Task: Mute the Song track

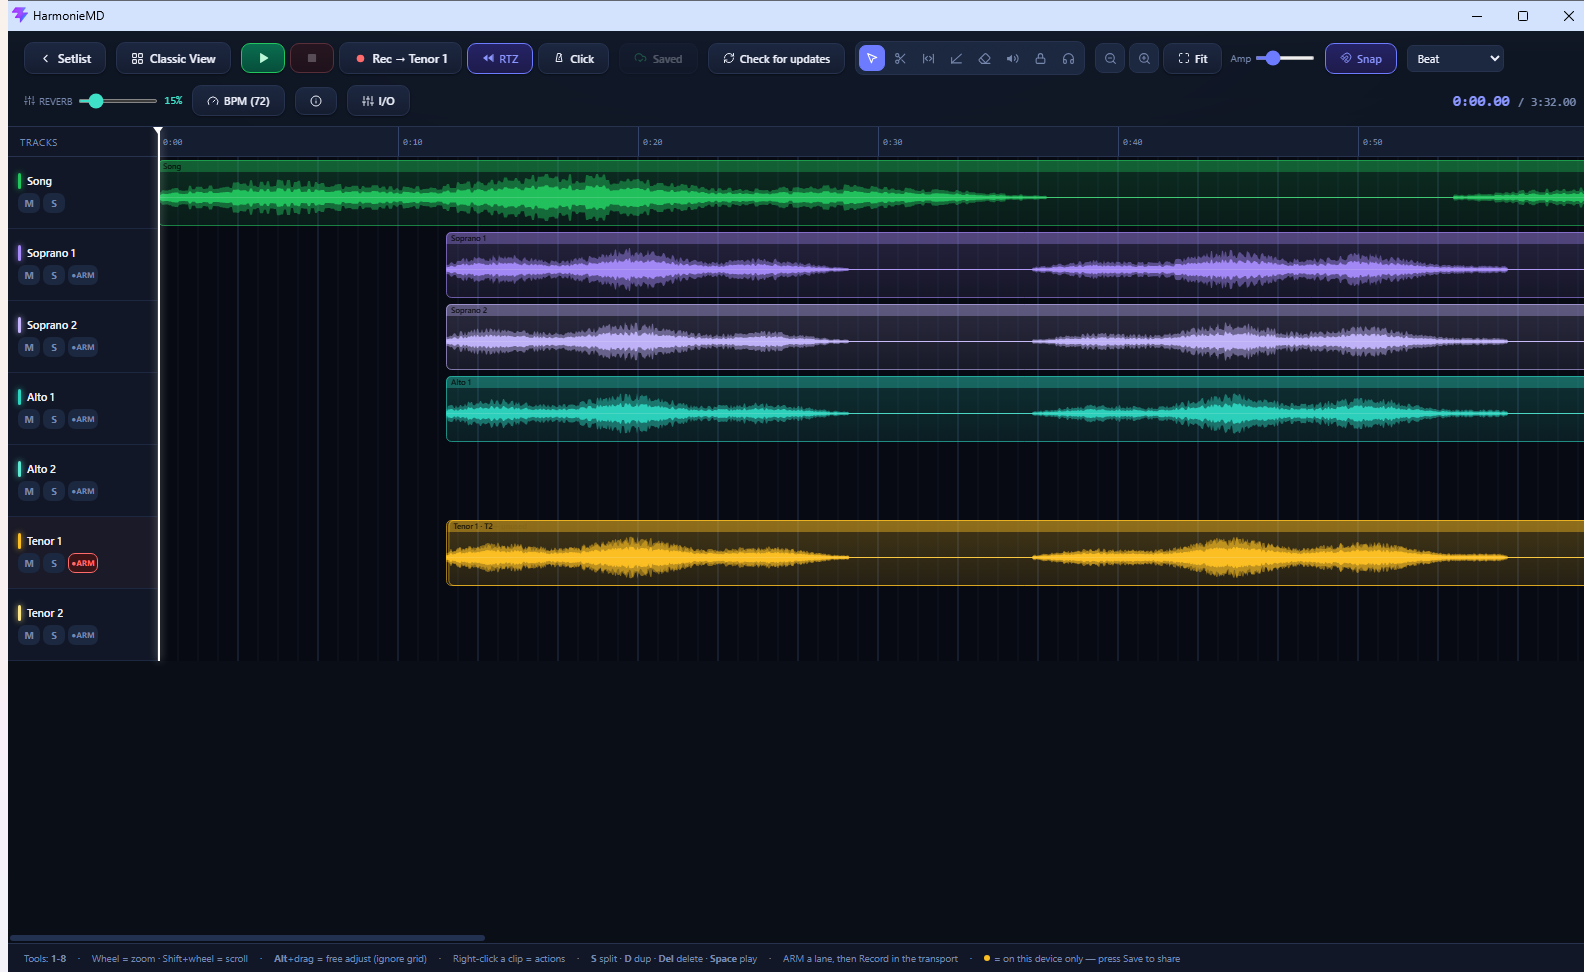Action: pos(29,203)
